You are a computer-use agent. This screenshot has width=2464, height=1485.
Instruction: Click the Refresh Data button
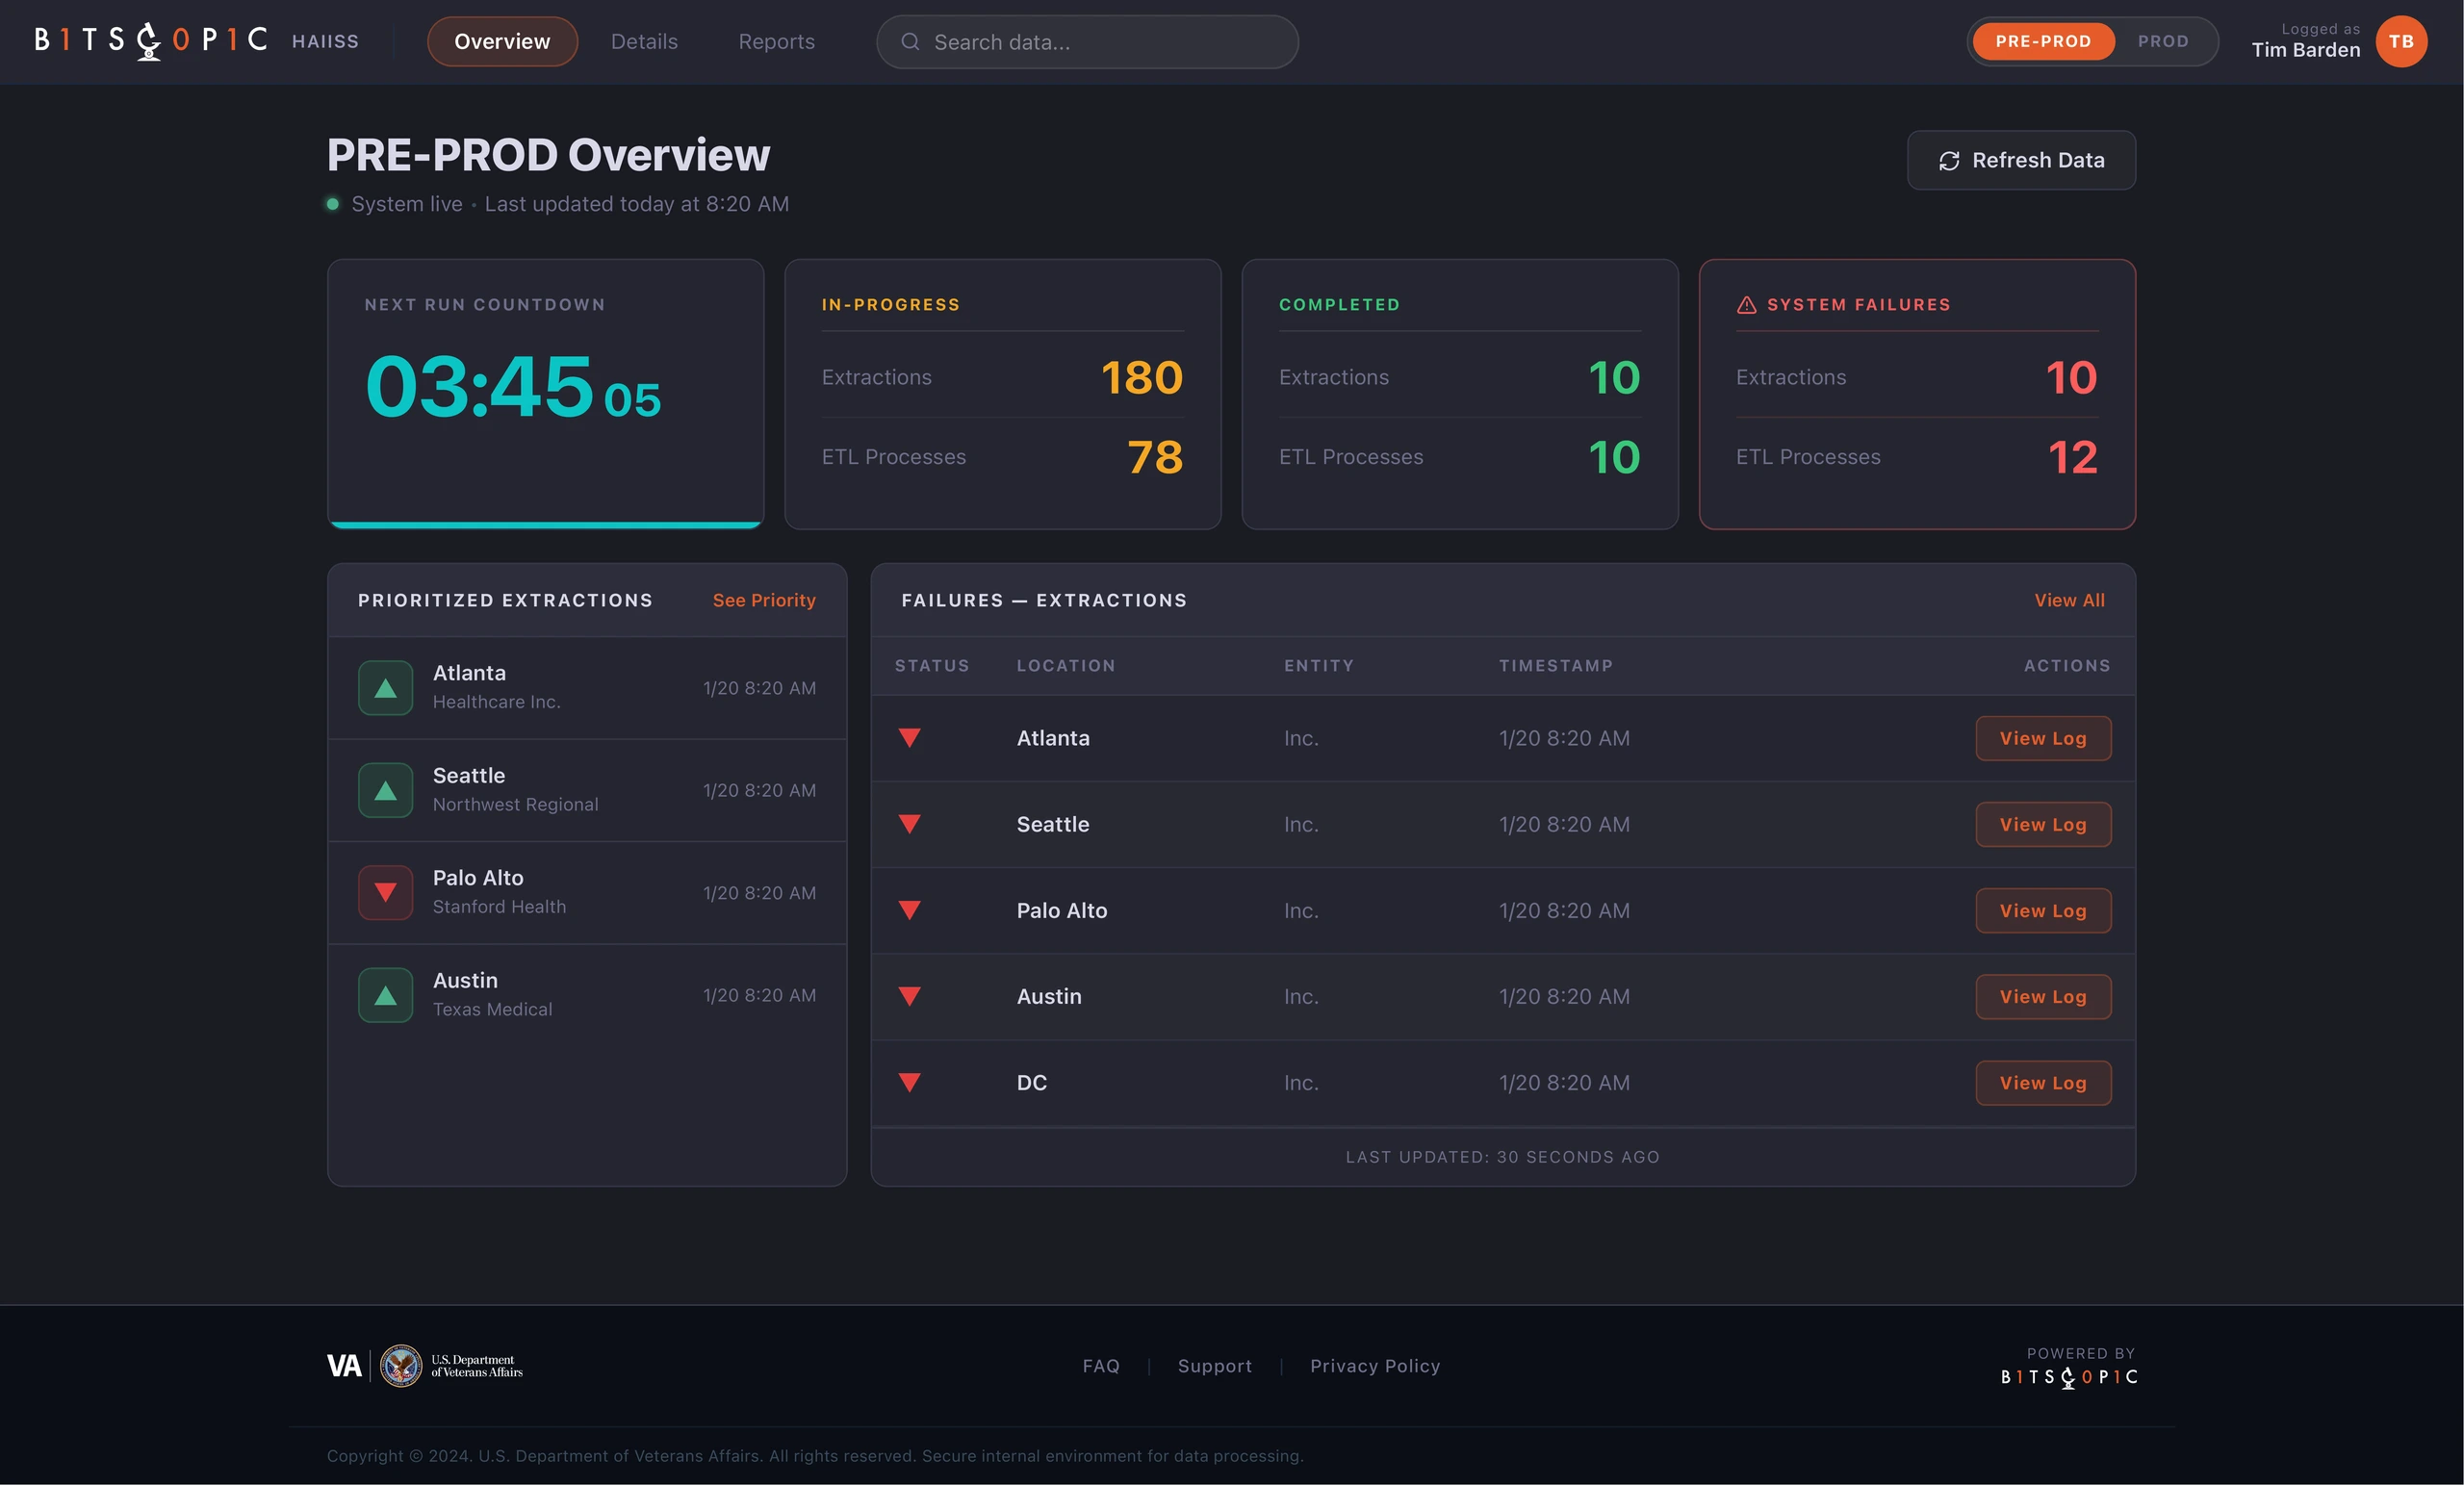coord(2021,160)
